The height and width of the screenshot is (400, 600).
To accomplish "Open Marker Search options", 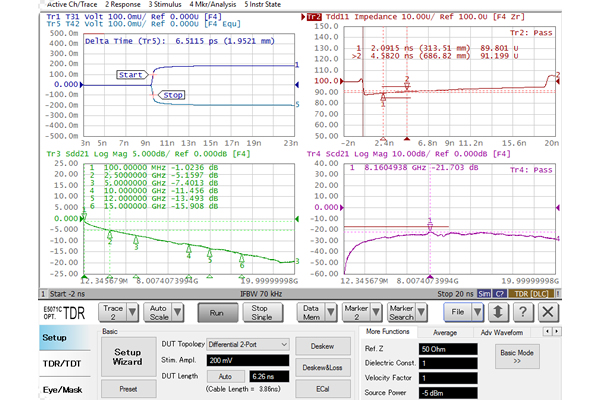I will [x=402, y=314].
